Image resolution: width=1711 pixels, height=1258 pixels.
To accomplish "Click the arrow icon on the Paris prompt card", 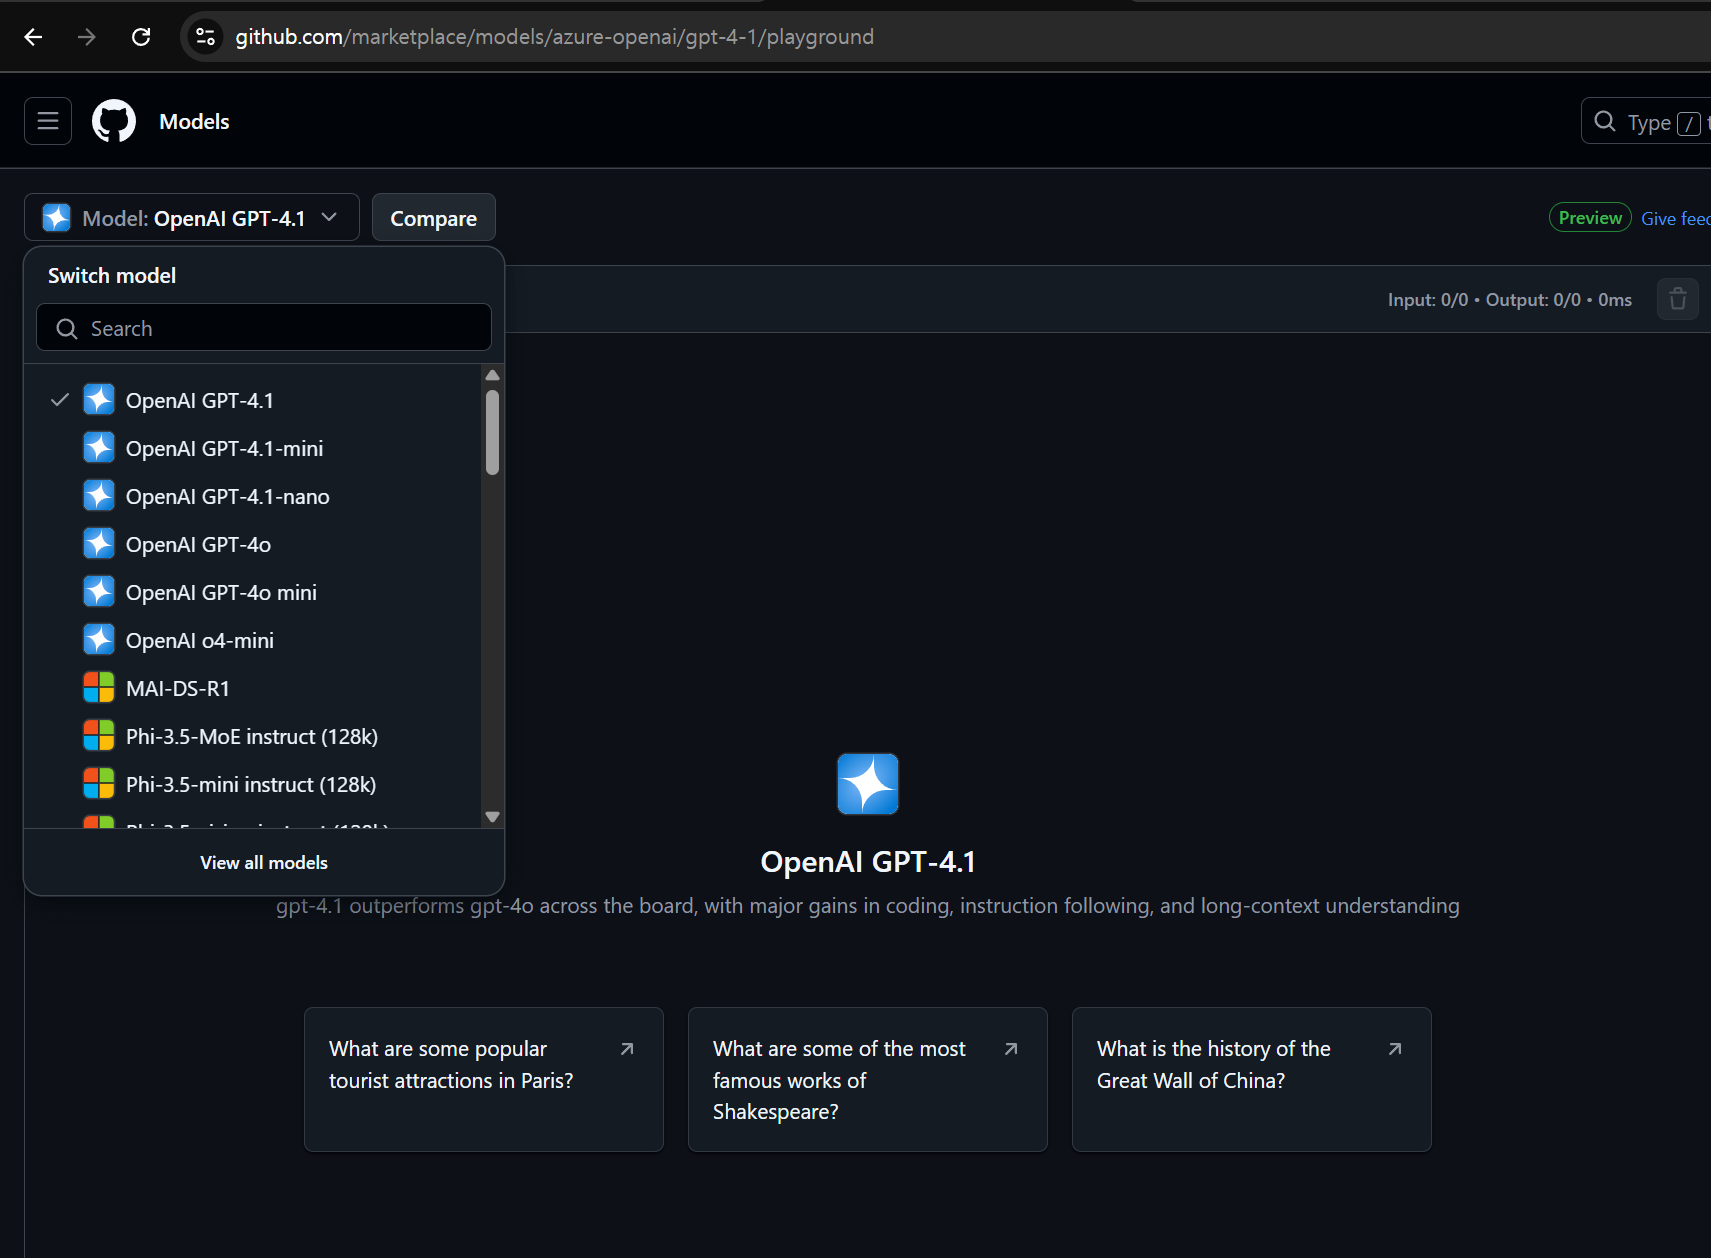I will coord(627,1049).
